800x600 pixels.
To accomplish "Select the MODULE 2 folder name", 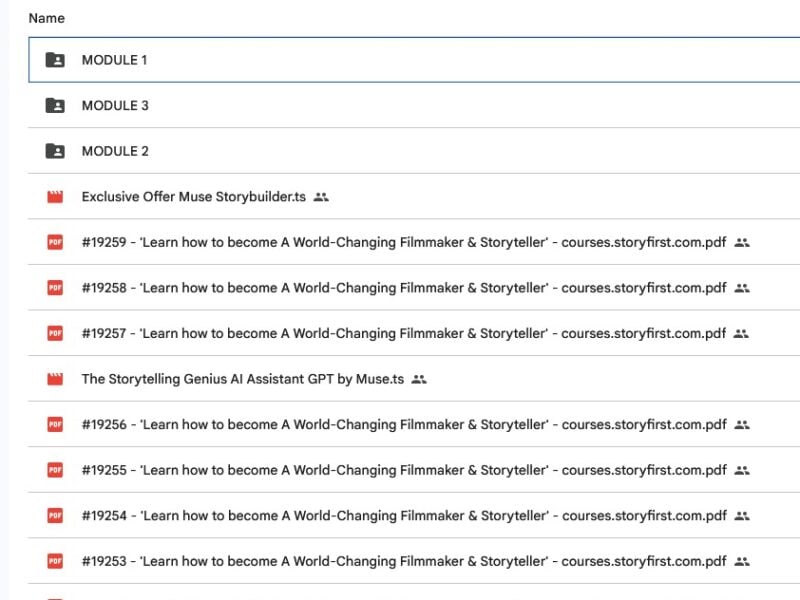I will click(115, 151).
